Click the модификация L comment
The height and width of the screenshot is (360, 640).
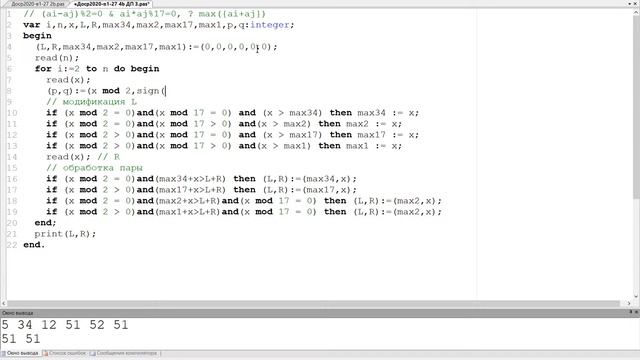pyautogui.click(x=91, y=102)
